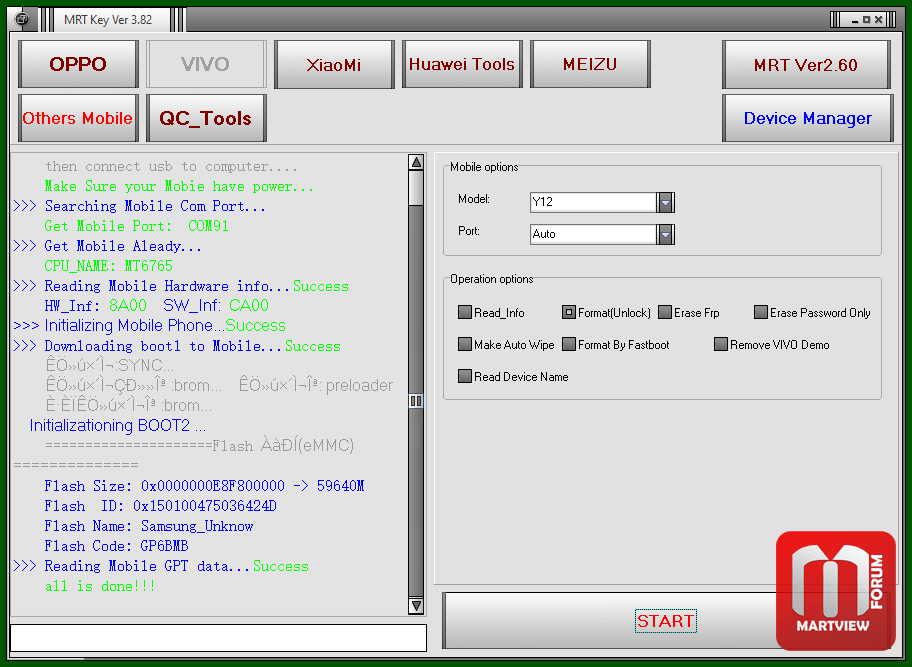Viewport: 912px width, 667px height.
Task: Click 'Flash Size: 0x0000000E8F800000' log line
Action: (x=204, y=486)
